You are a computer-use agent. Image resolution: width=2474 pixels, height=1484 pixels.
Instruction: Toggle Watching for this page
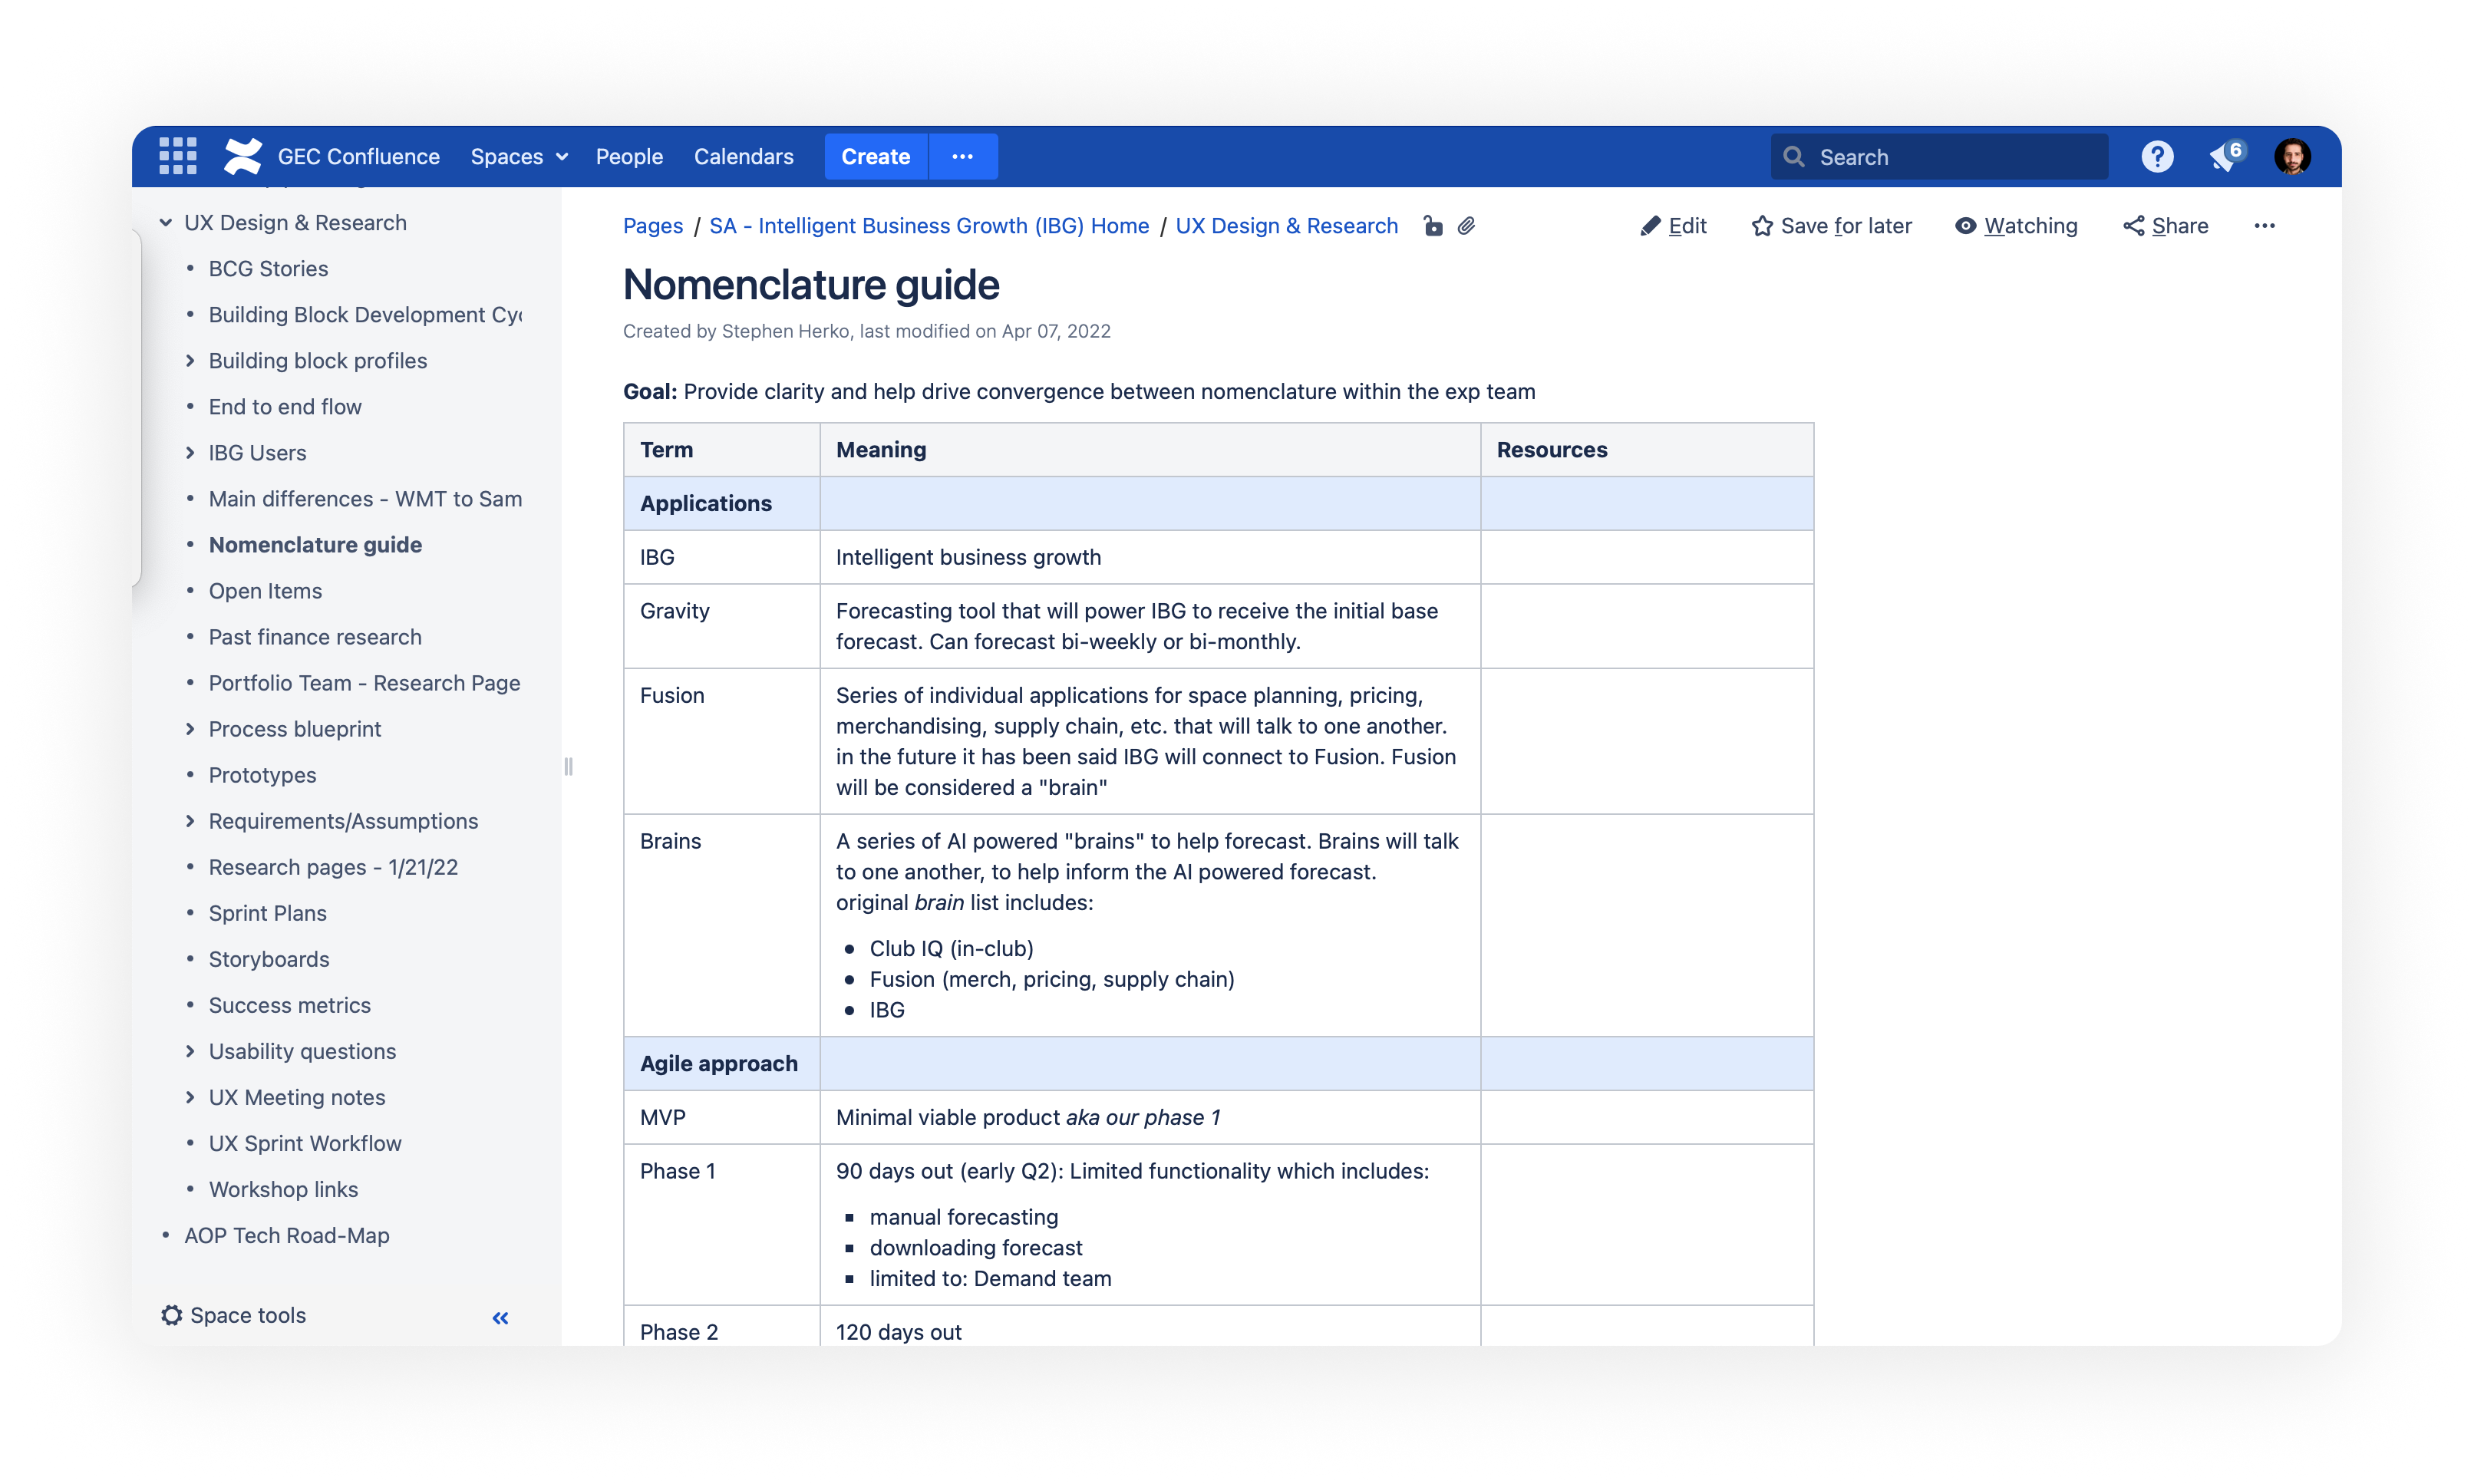(2016, 226)
